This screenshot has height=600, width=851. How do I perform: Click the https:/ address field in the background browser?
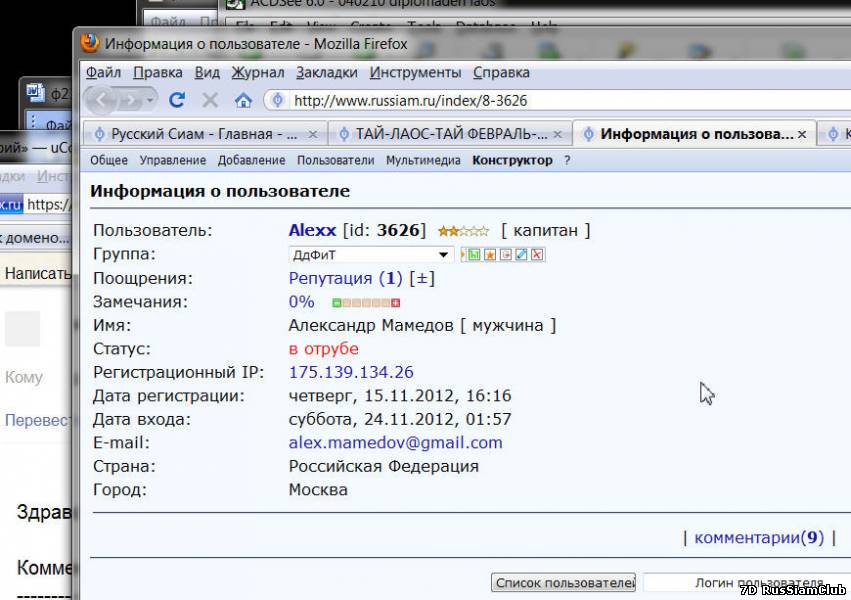click(x=48, y=205)
